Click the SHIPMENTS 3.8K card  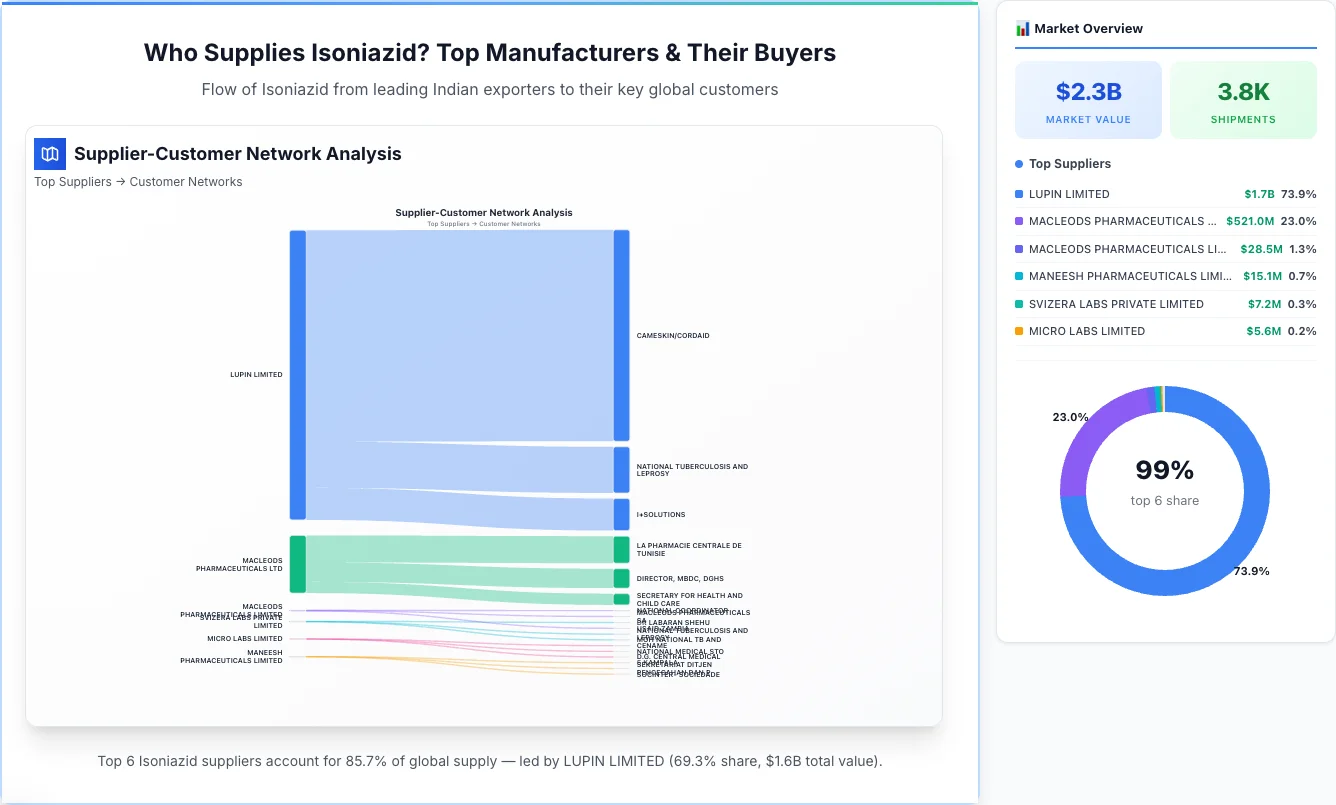click(1243, 99)
